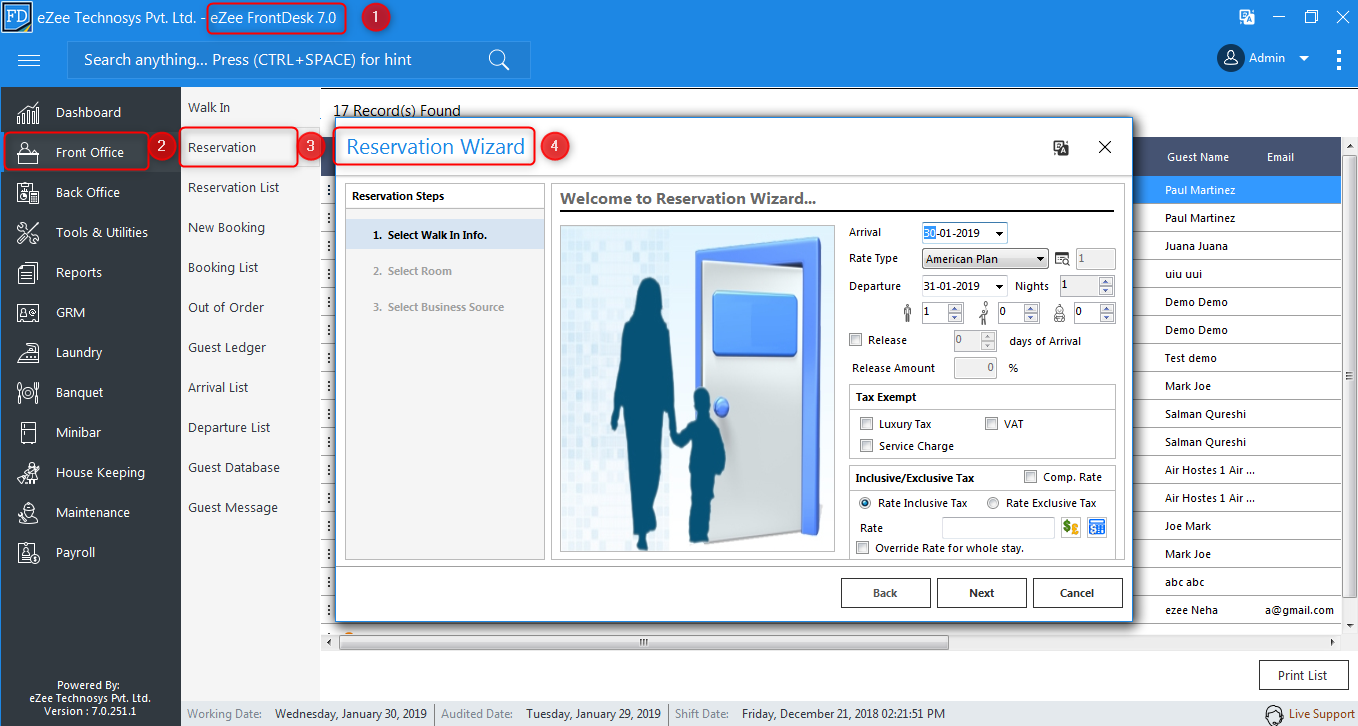Click the Cancel button in wizard
The image size is (1358, 726).
coord(1078,593)
